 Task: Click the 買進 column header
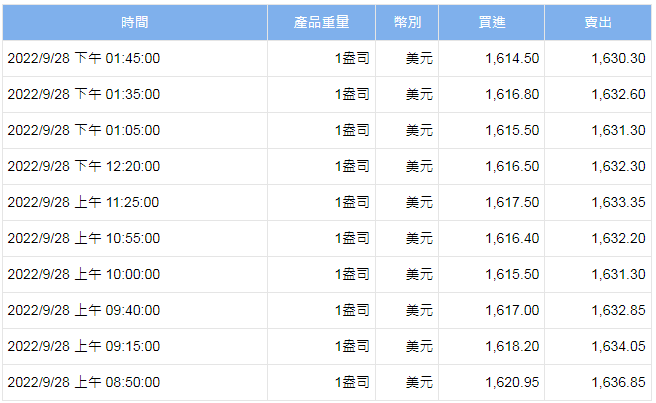click(x=491, y=22)
